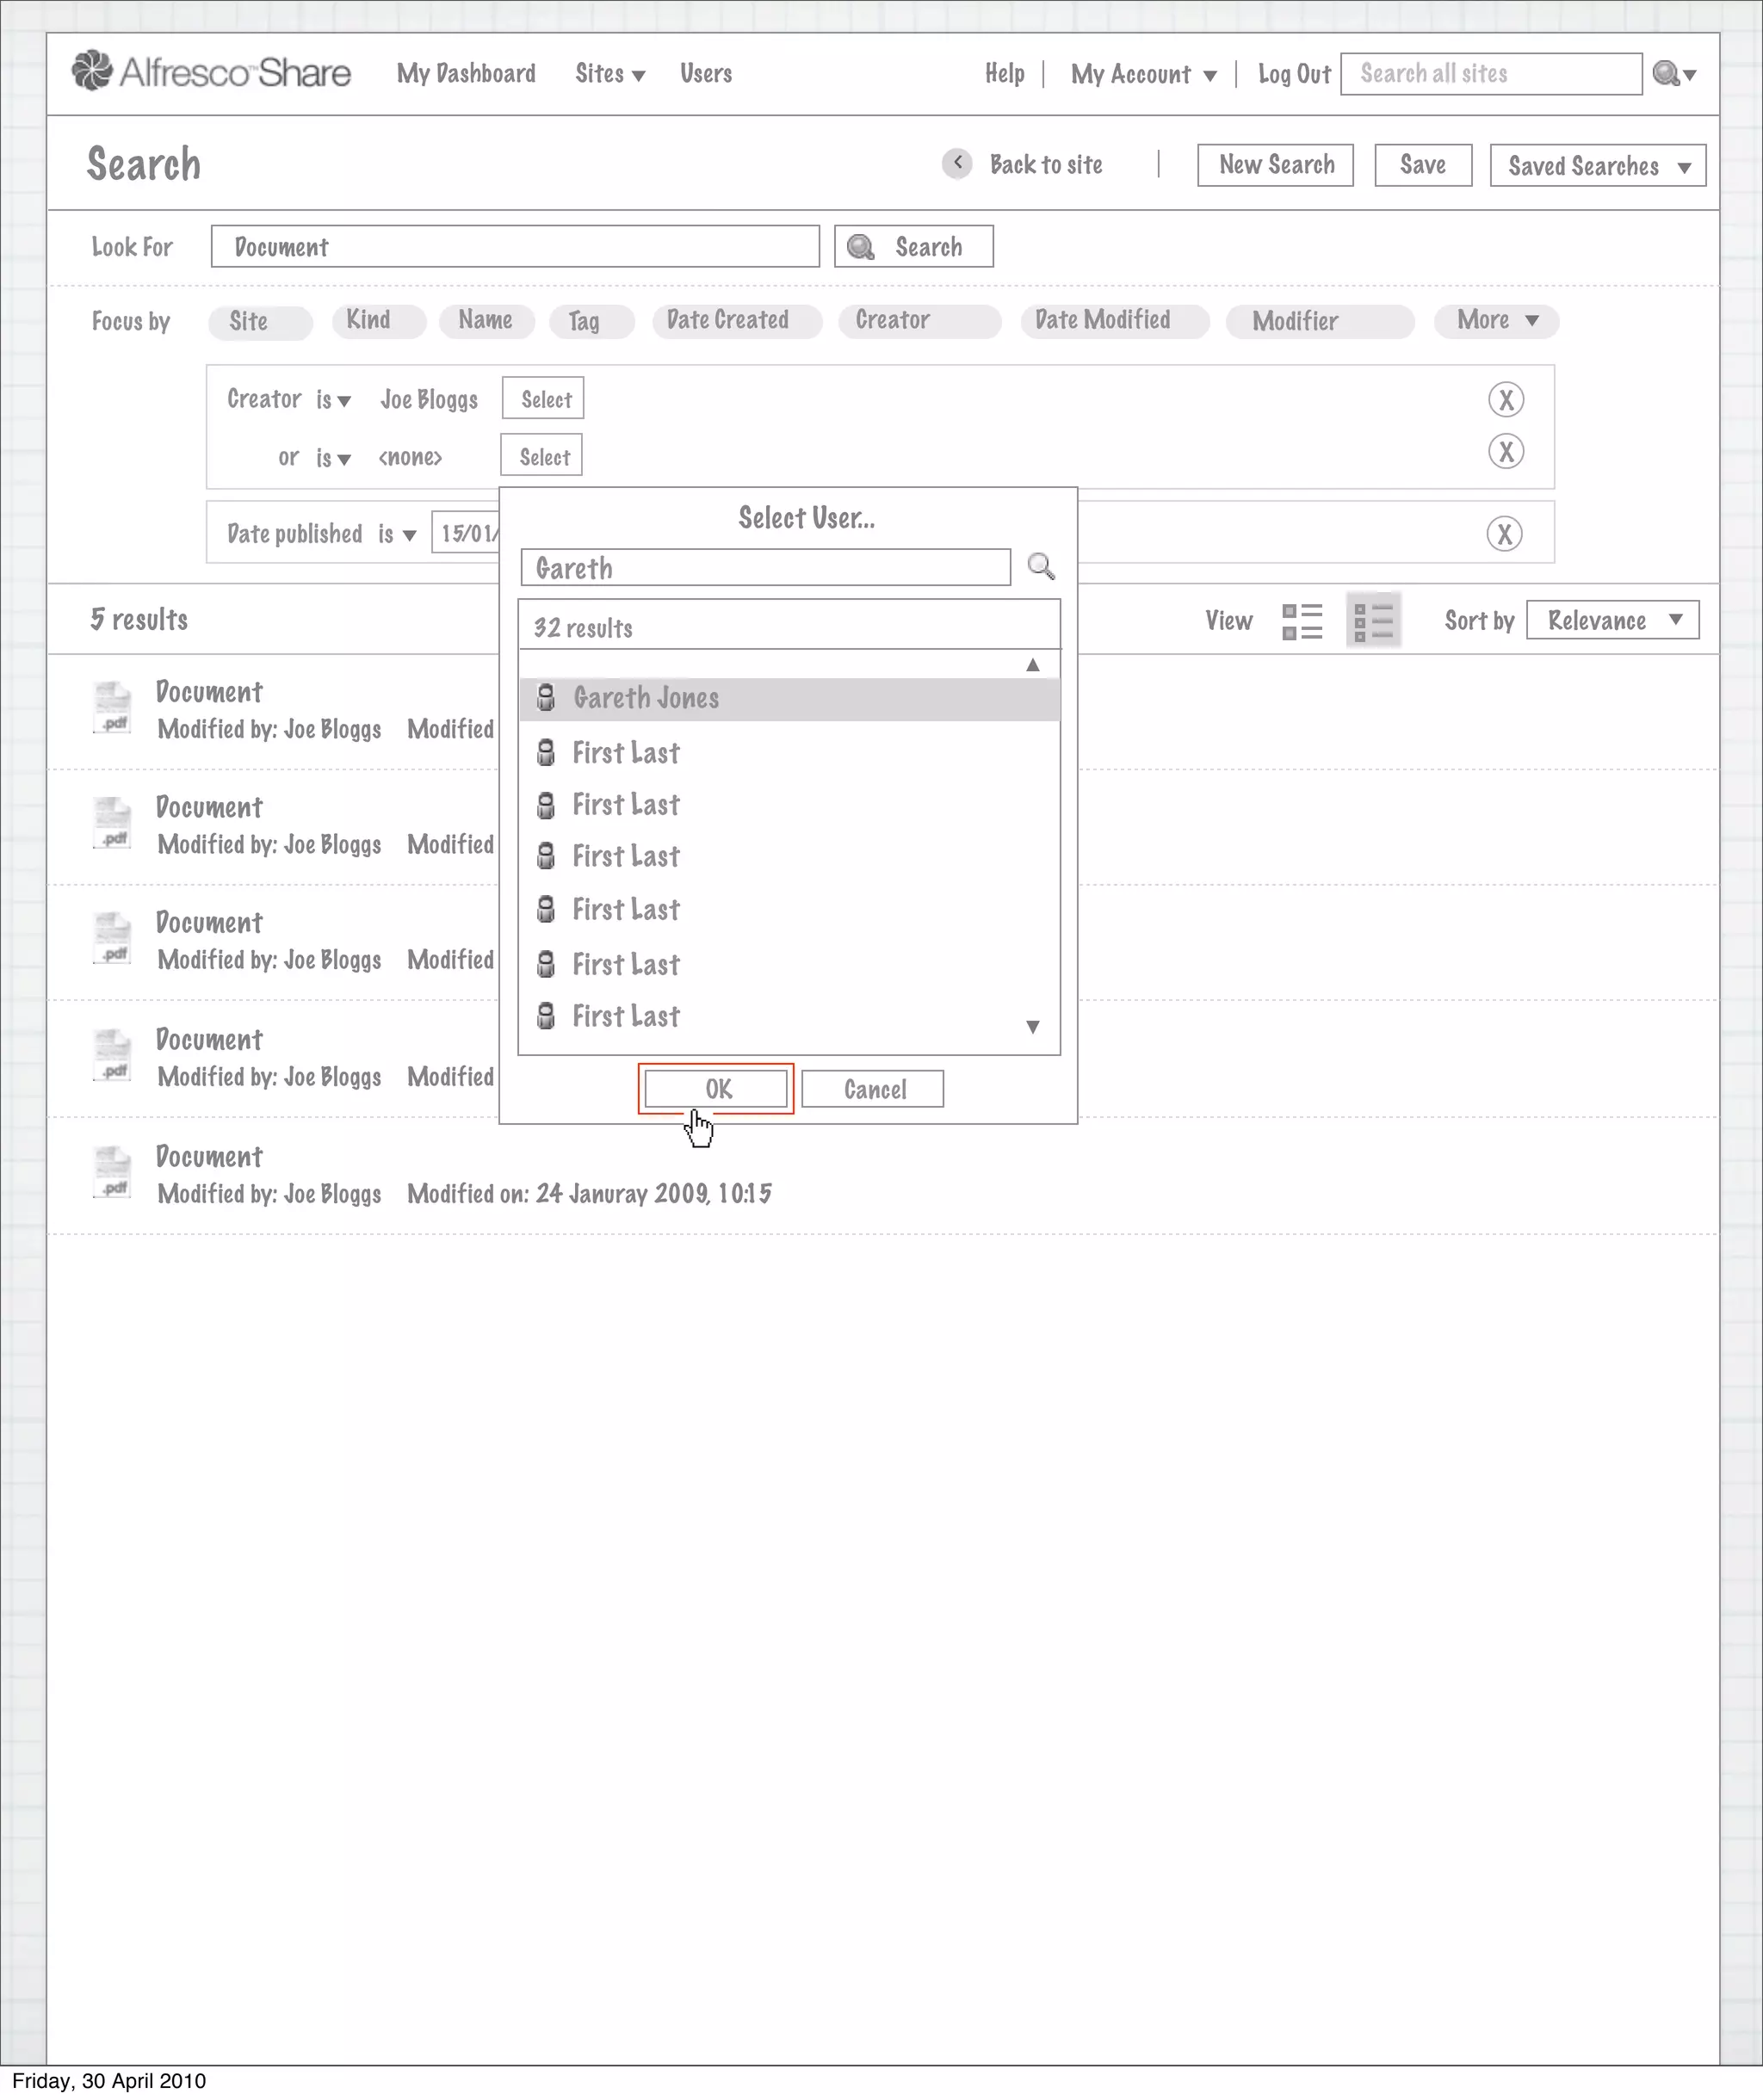Screen dimensions: 1763x2100
Task: Open the Sites menu
Action: pos(609,74)
